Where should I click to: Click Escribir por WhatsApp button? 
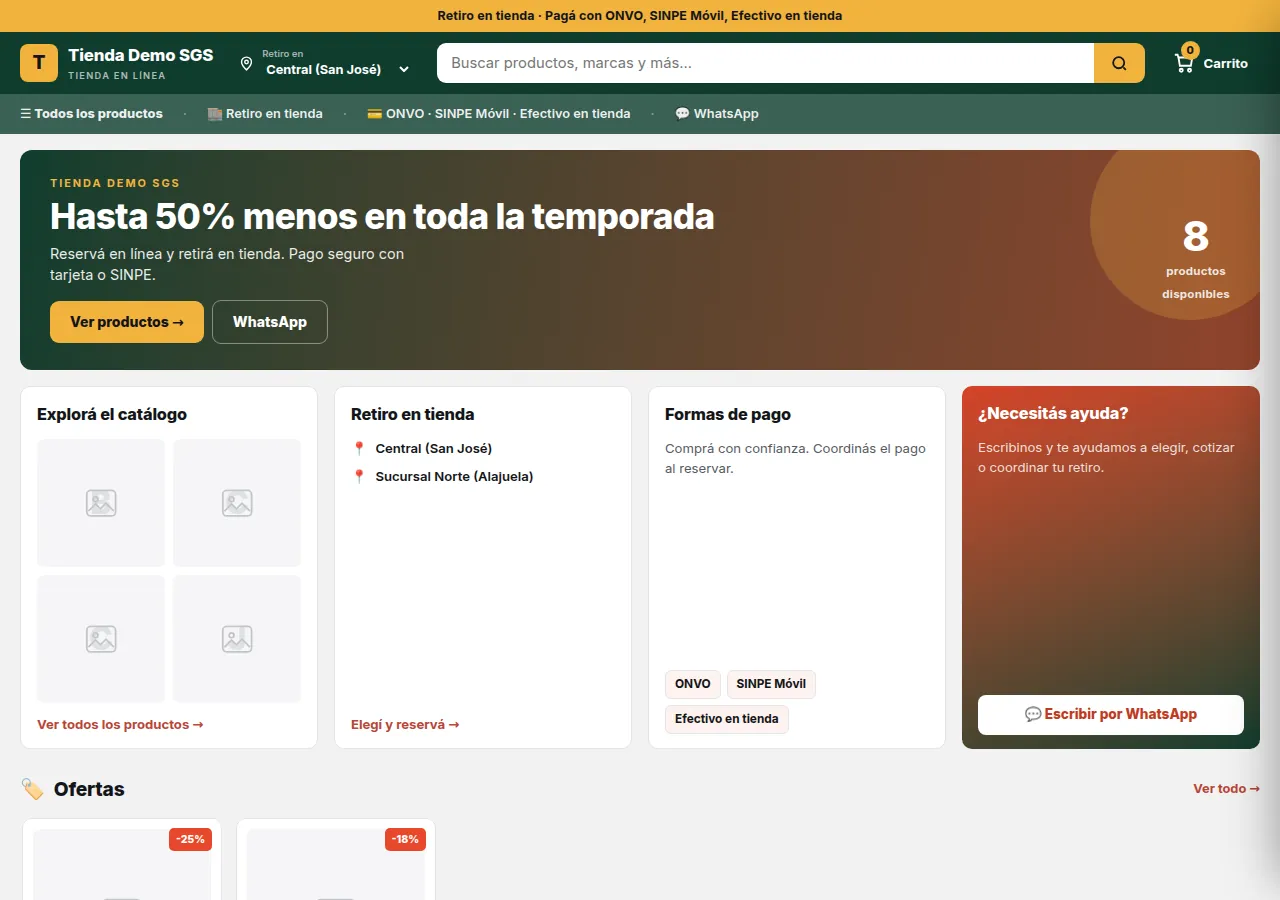pos(1111,715)
